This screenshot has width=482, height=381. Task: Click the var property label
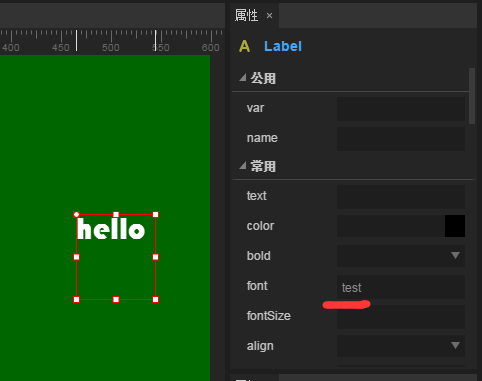pyautogui.click(x=255, y=108)
